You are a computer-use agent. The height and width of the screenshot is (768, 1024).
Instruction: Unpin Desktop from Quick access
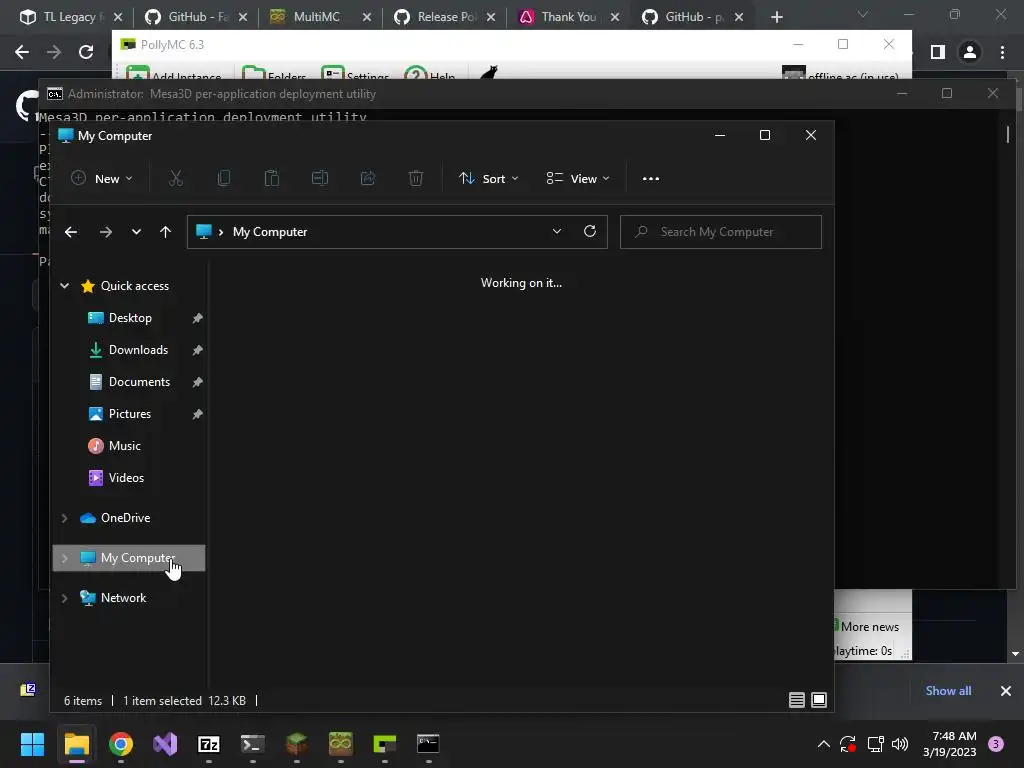click(197, 318)
